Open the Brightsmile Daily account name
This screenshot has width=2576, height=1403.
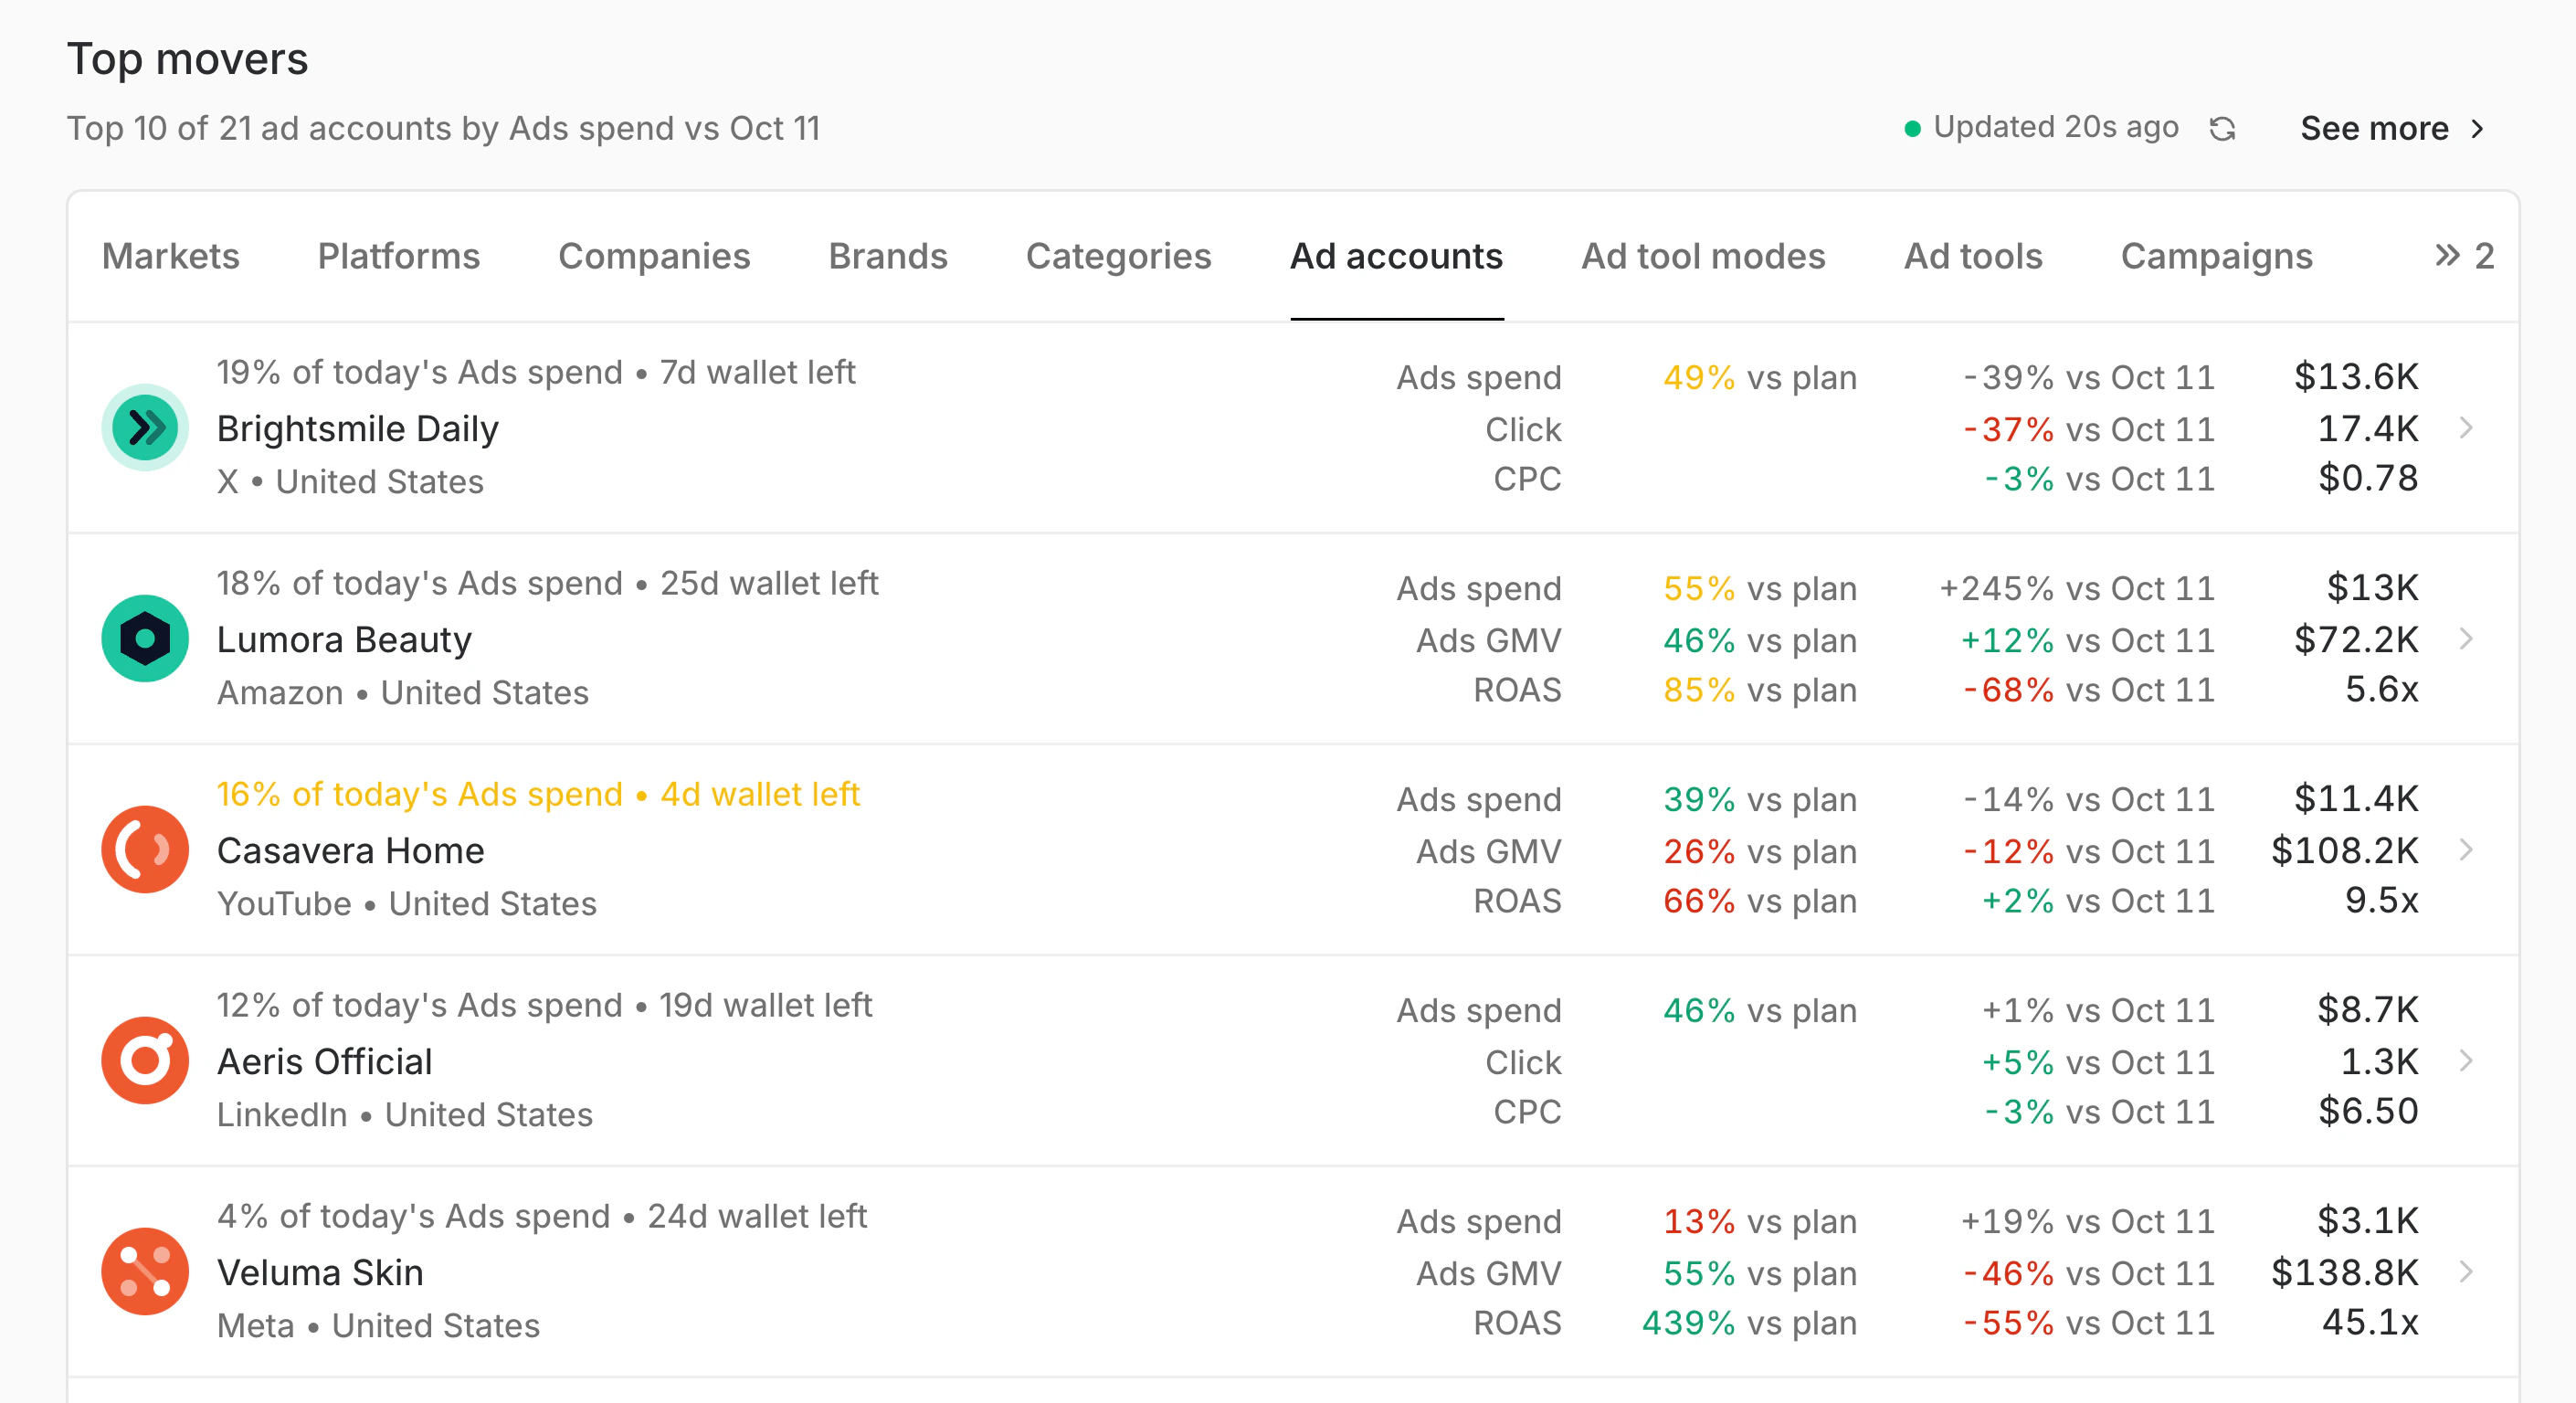(358, 429)
